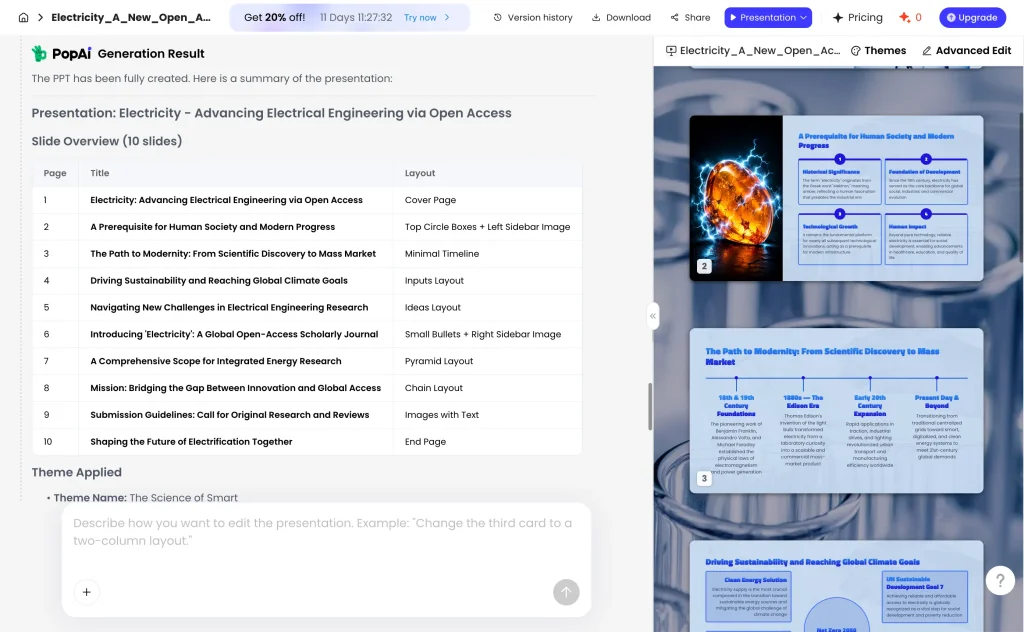Viewport: 1024px width, 632px height.
Task: Click 'A Comprehensive Scope for Integrated Energy Research' row
Action: pyautogui.click(x=307, y=360)
